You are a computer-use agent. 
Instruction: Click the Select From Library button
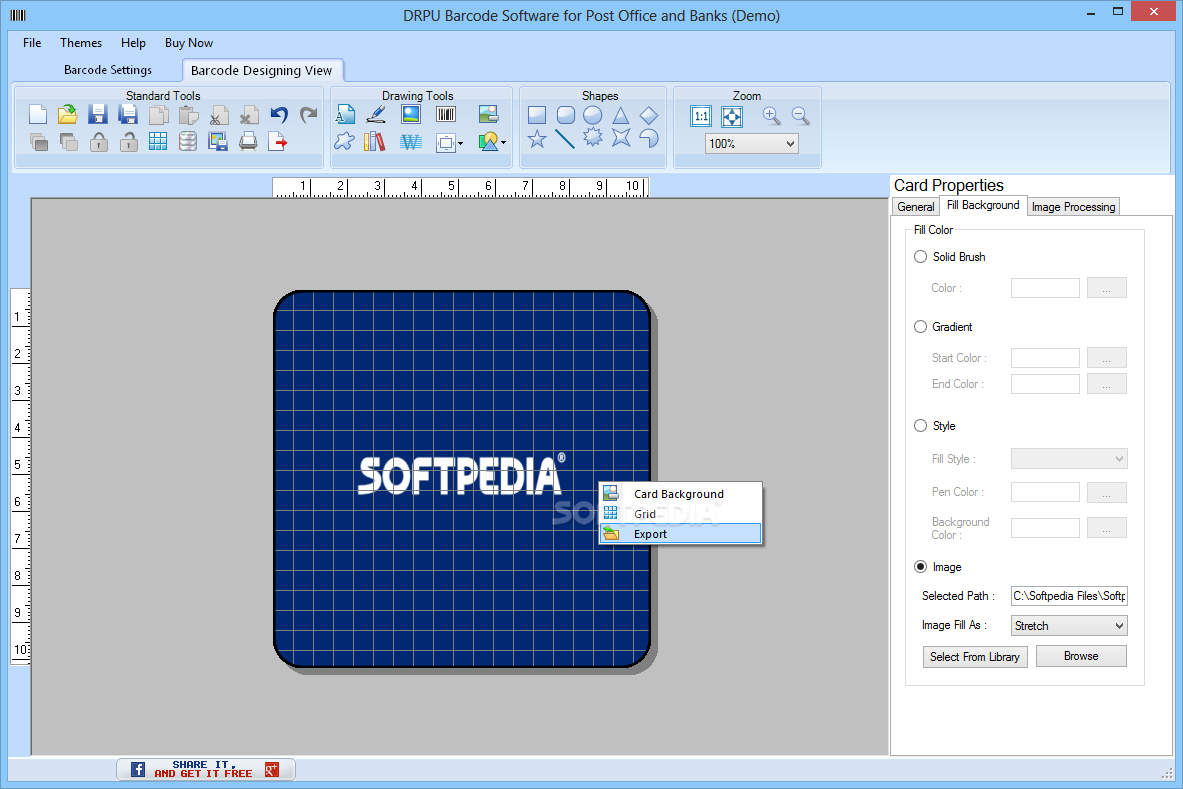[x=975, y=657]
